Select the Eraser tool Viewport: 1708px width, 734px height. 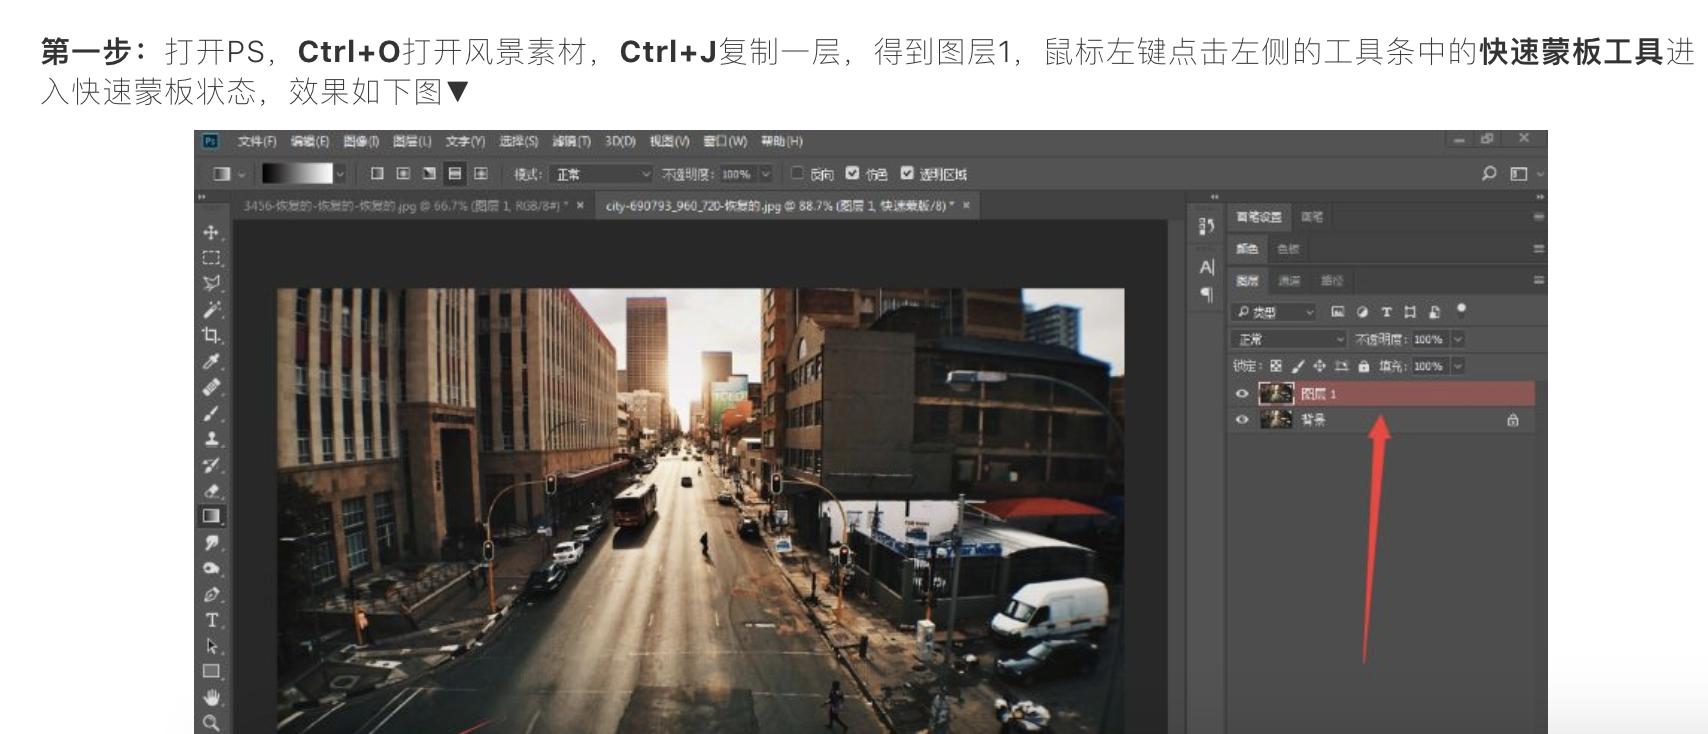click(211, 491)
